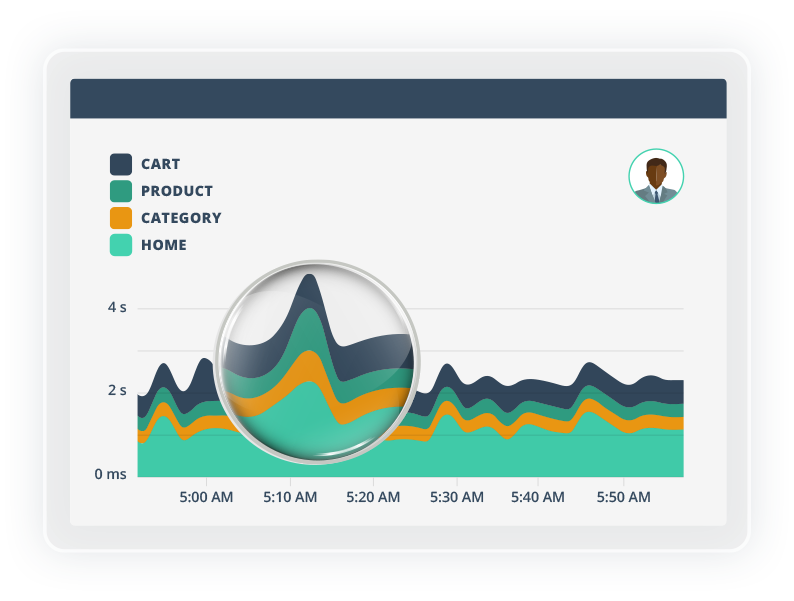Click the 4 s y-axis label
The image size is (794, 601).
[x=117, y=307]
